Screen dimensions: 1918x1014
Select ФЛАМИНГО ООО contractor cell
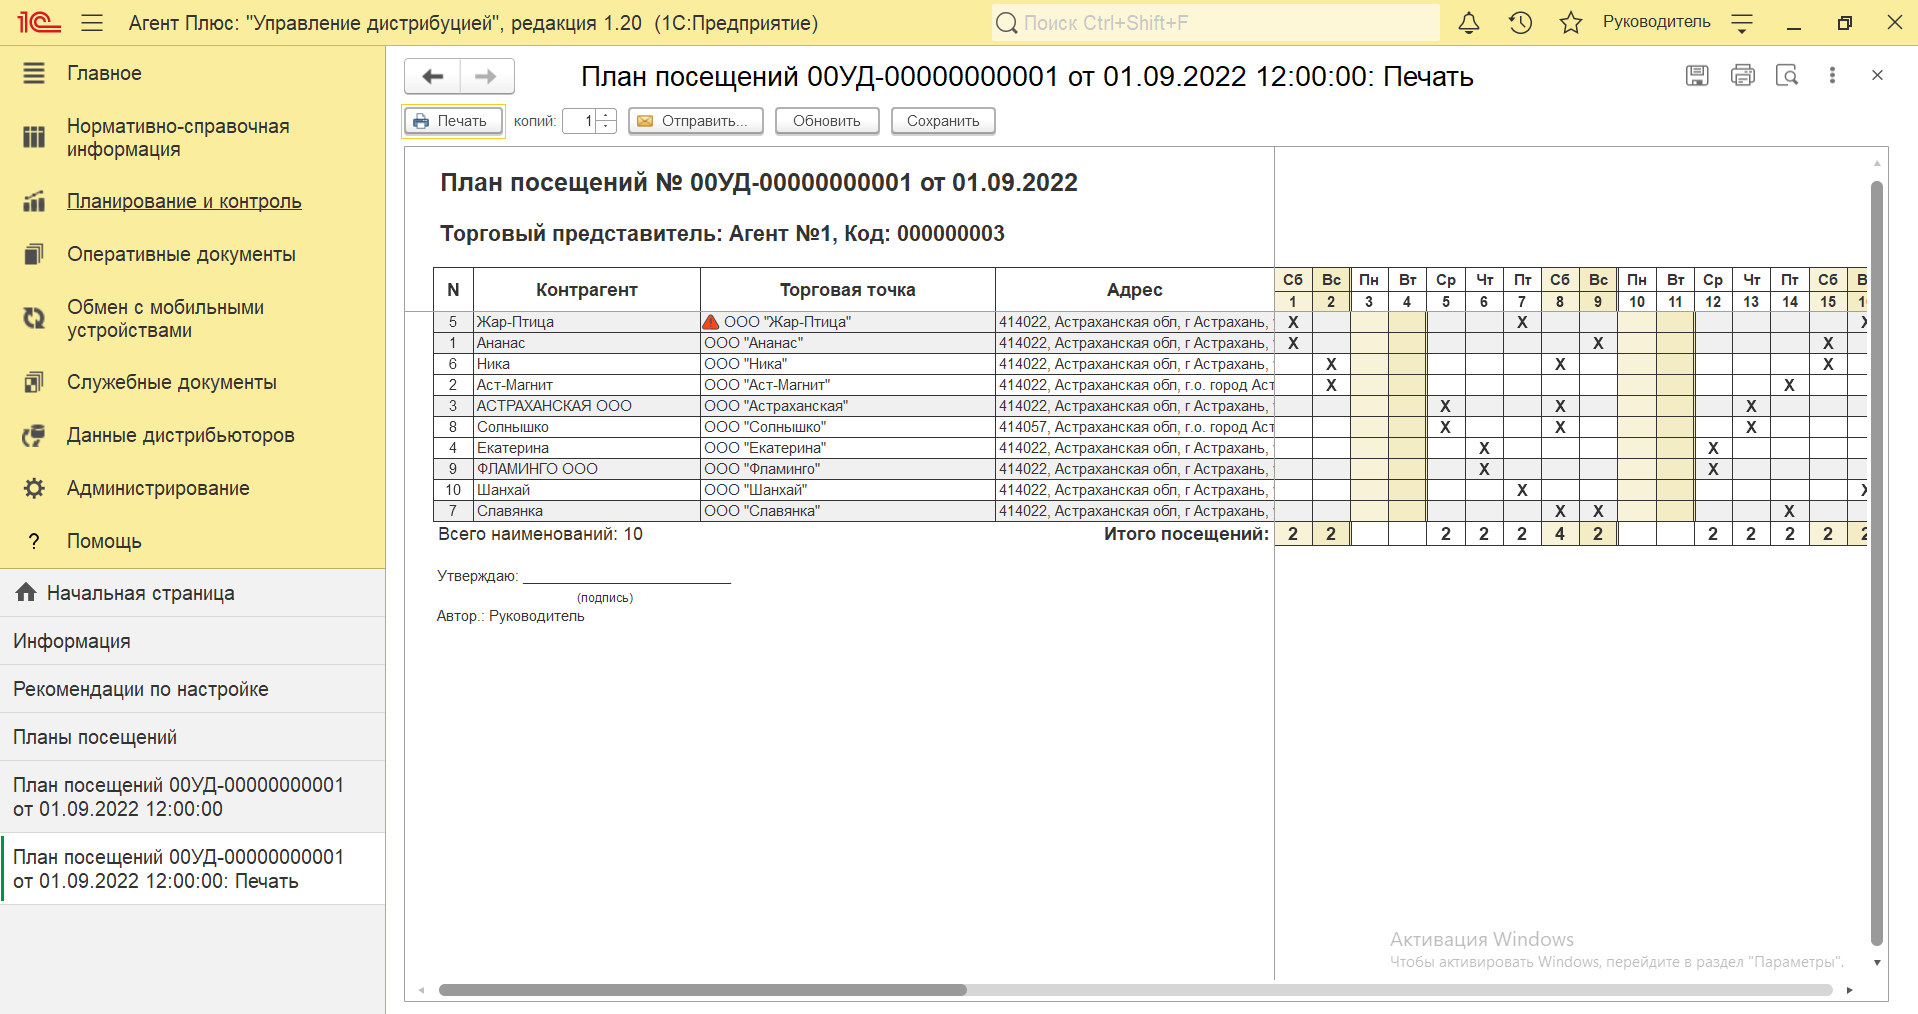pyautogui.click(x=587, y=469)
